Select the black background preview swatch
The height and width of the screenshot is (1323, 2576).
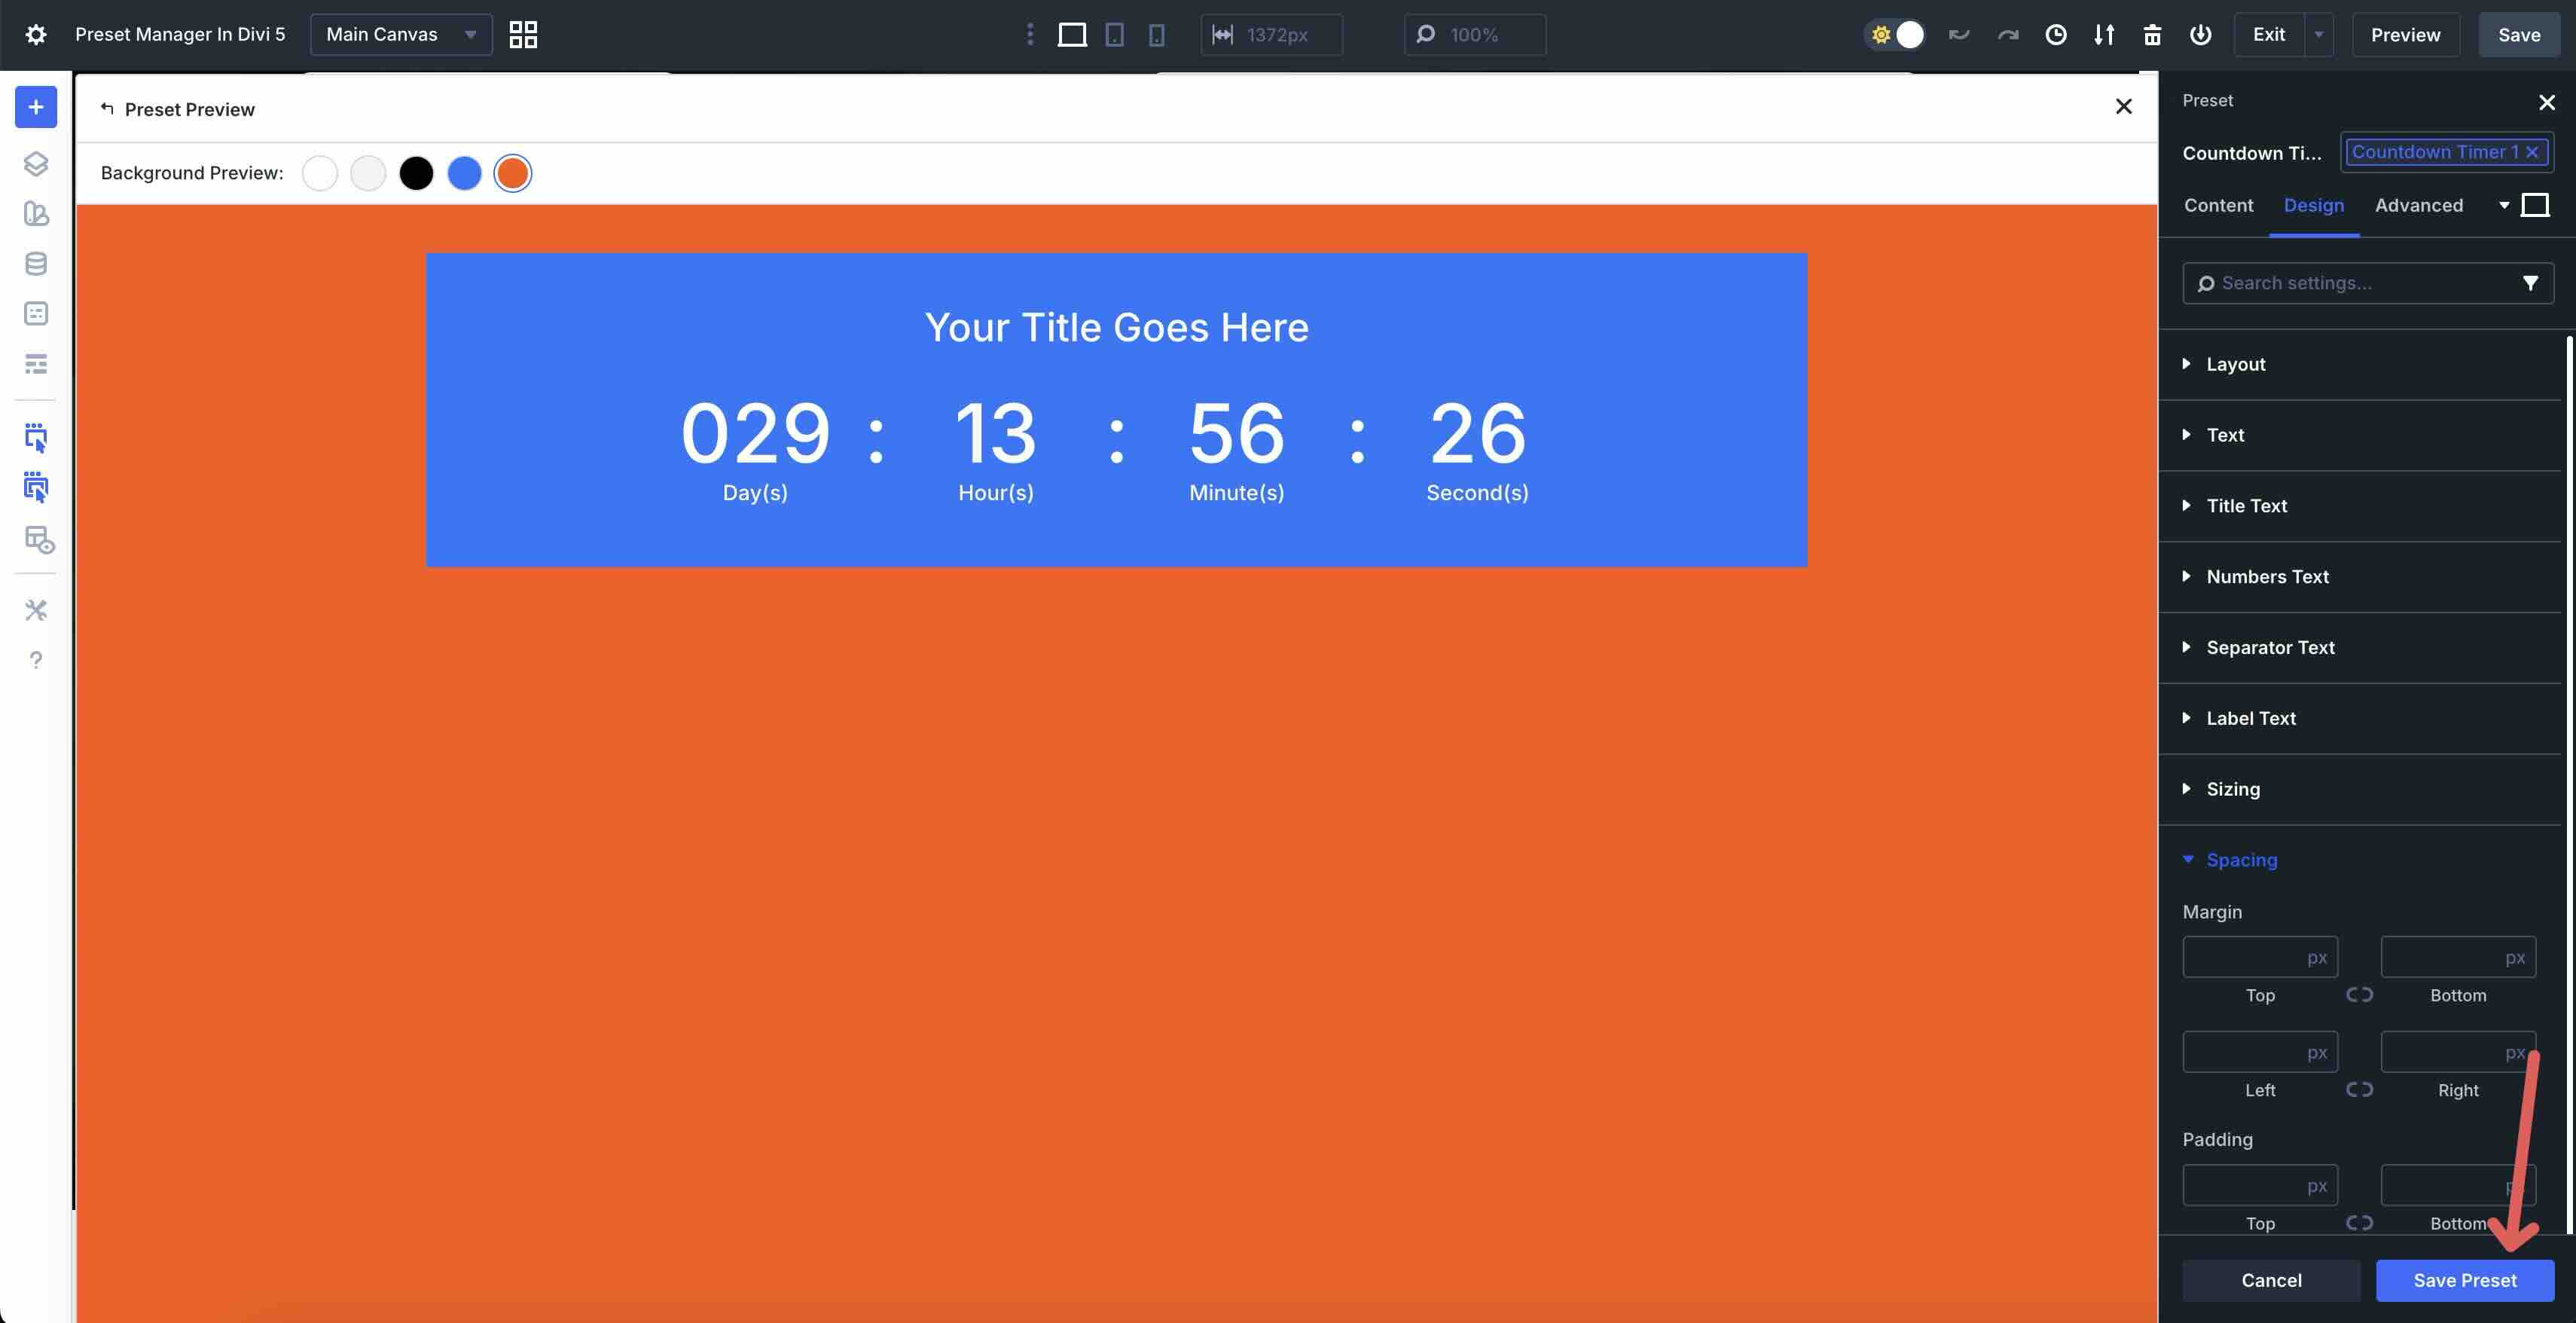tap(416, 173)
